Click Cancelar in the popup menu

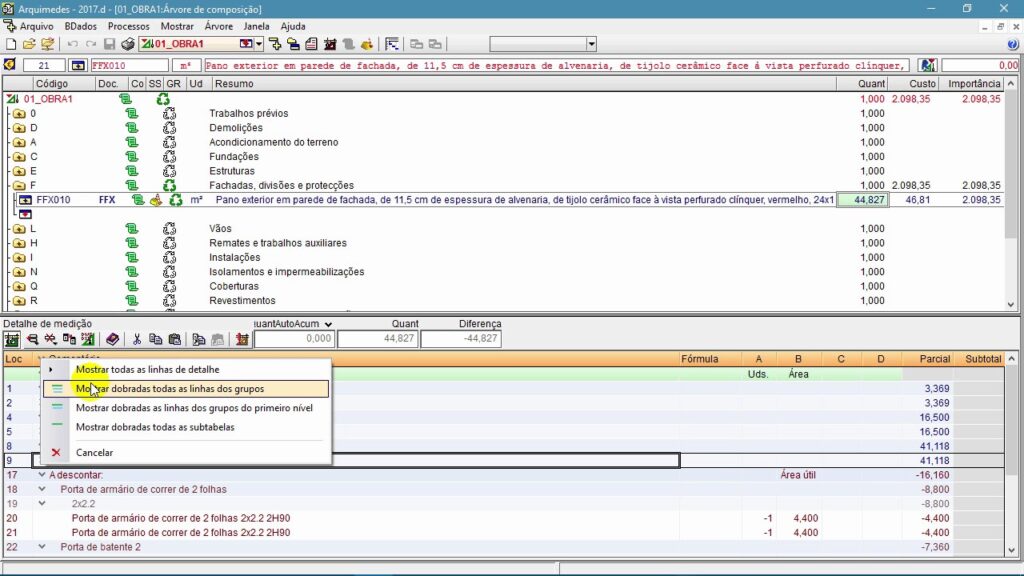click(94, 453)
